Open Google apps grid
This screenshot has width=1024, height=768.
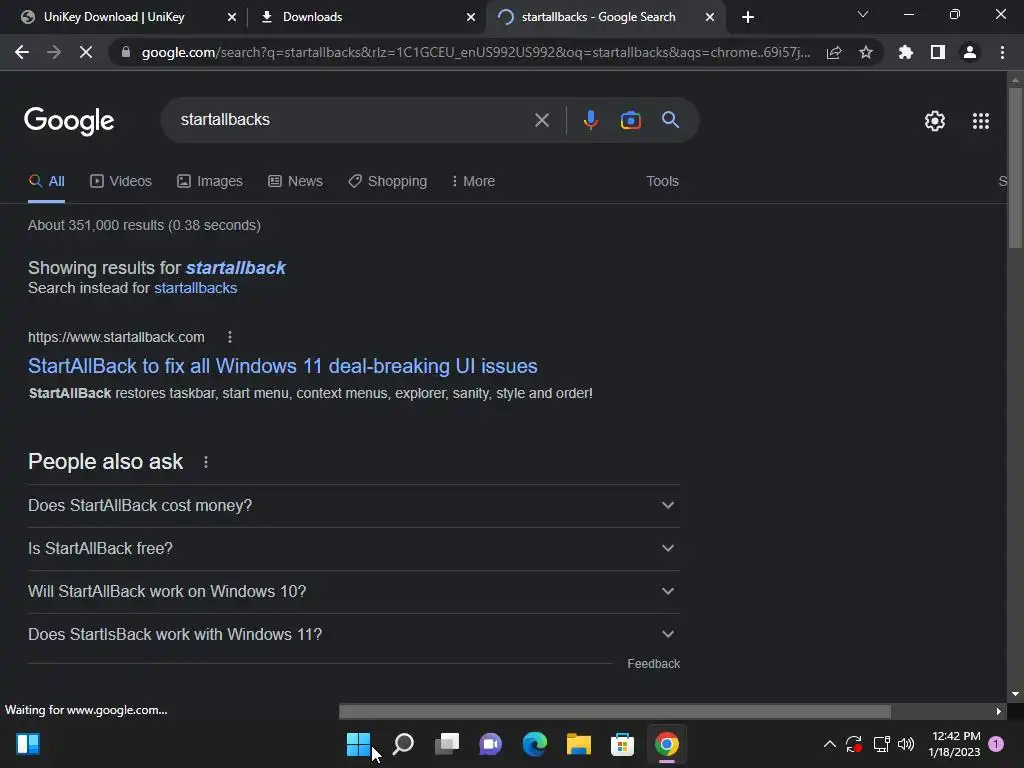(981, 121)
